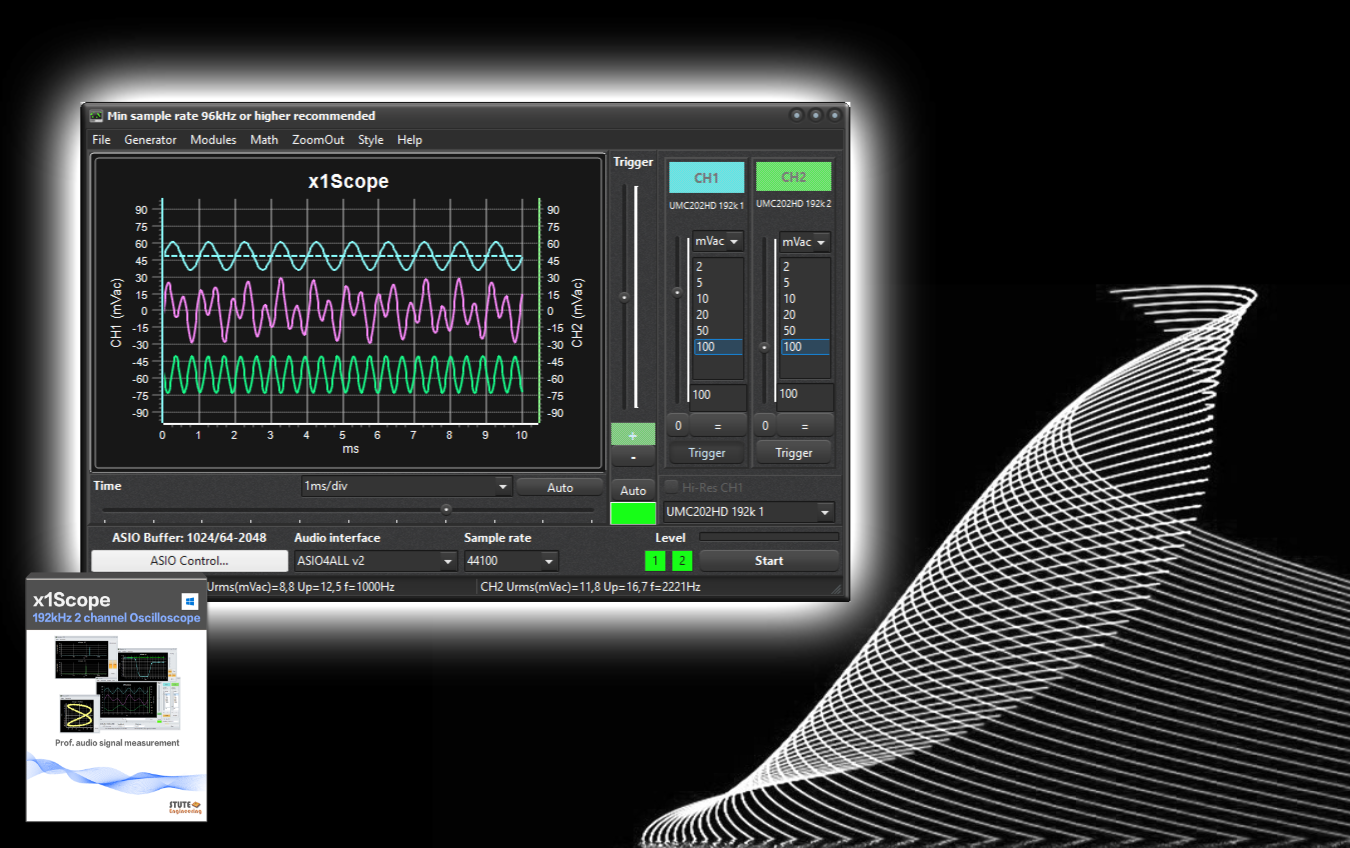Click CH2 equals scale button
This screenshot has height=848, width=1350.
click(804, 426)
